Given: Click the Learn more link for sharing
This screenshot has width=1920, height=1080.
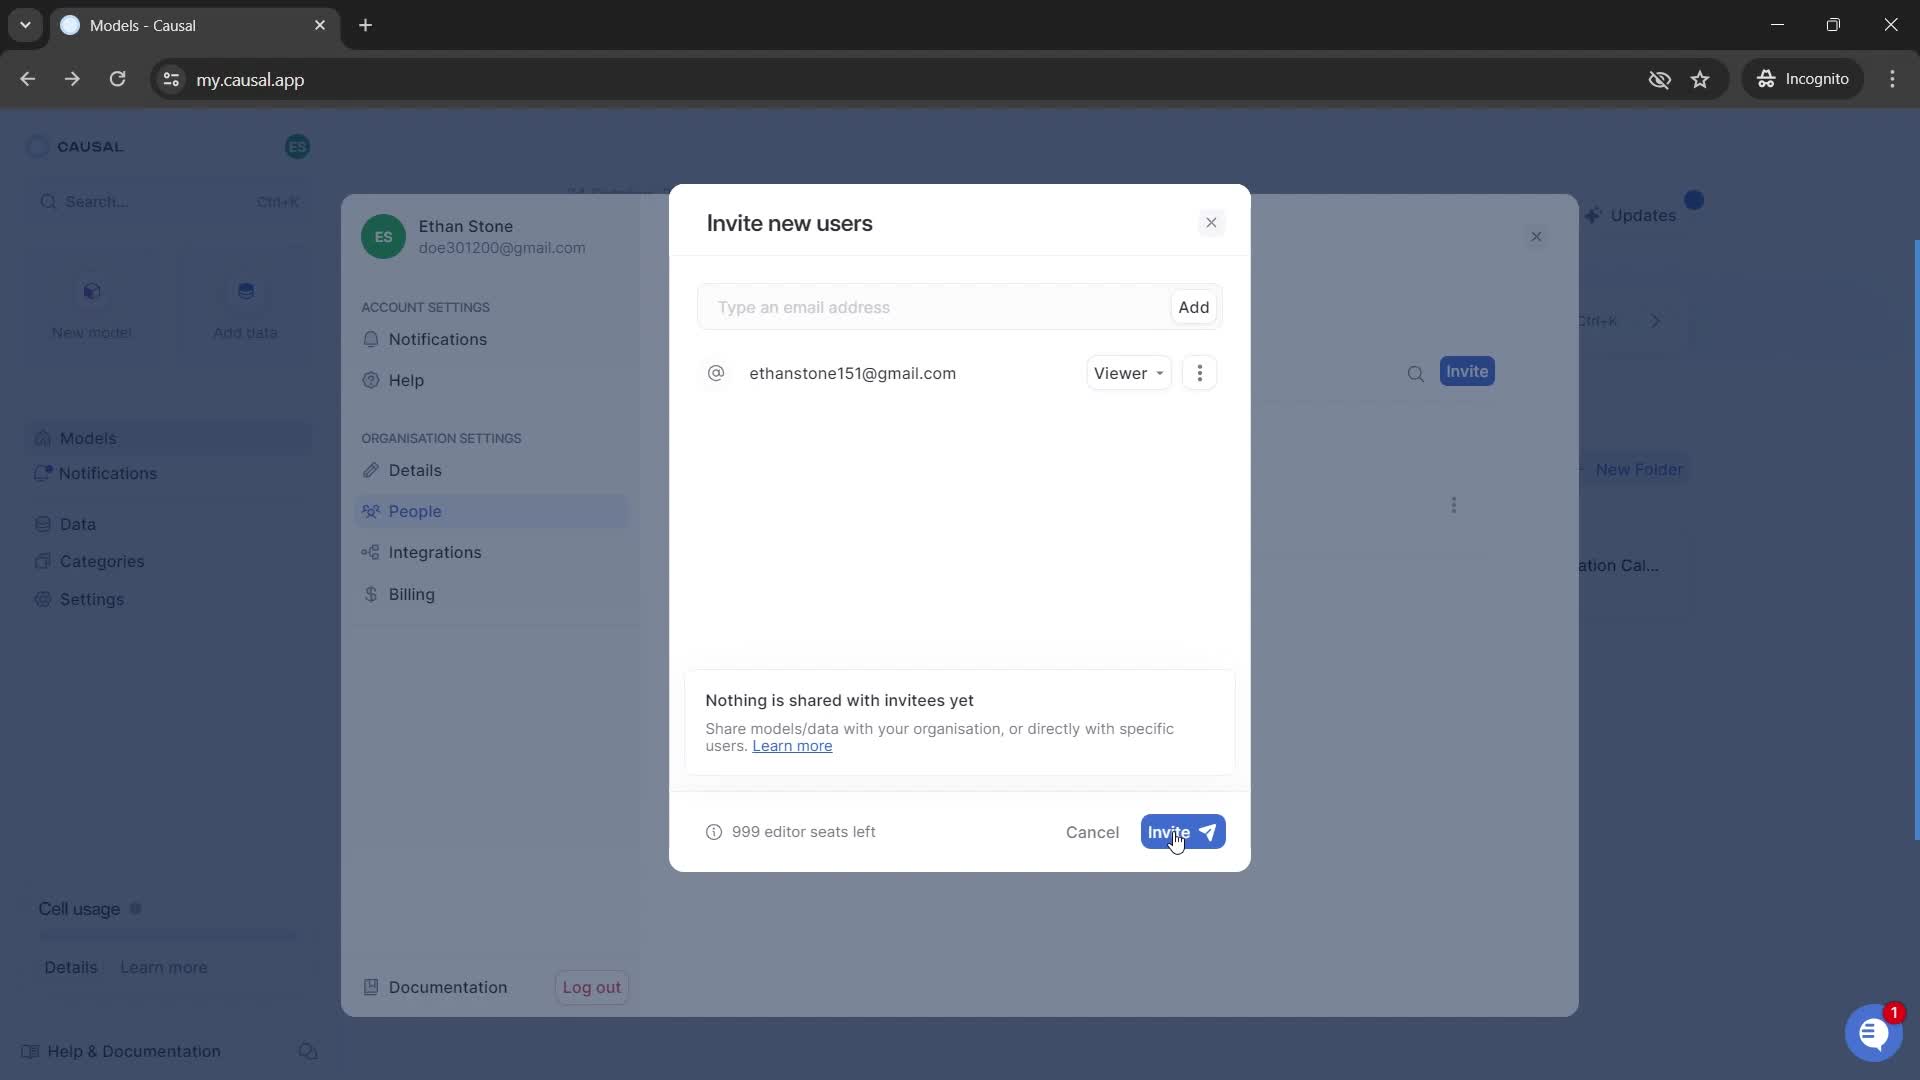Looking at the screenshot, I should tap(793, 745).
